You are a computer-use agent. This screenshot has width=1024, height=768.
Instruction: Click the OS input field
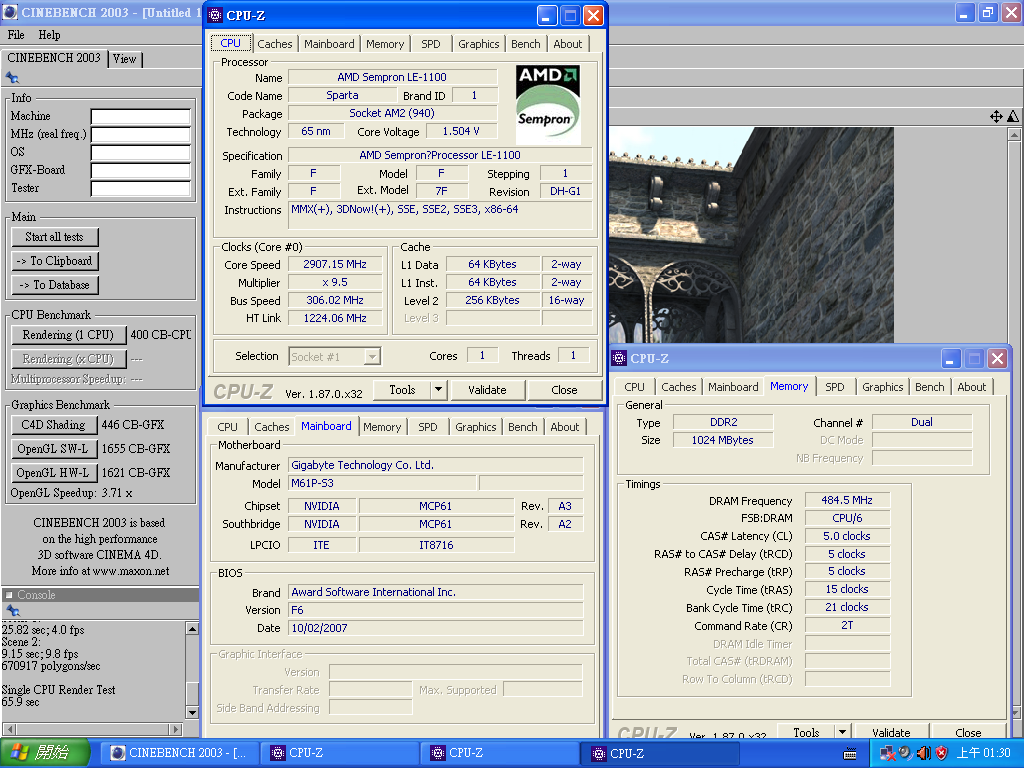coord(140,153)
